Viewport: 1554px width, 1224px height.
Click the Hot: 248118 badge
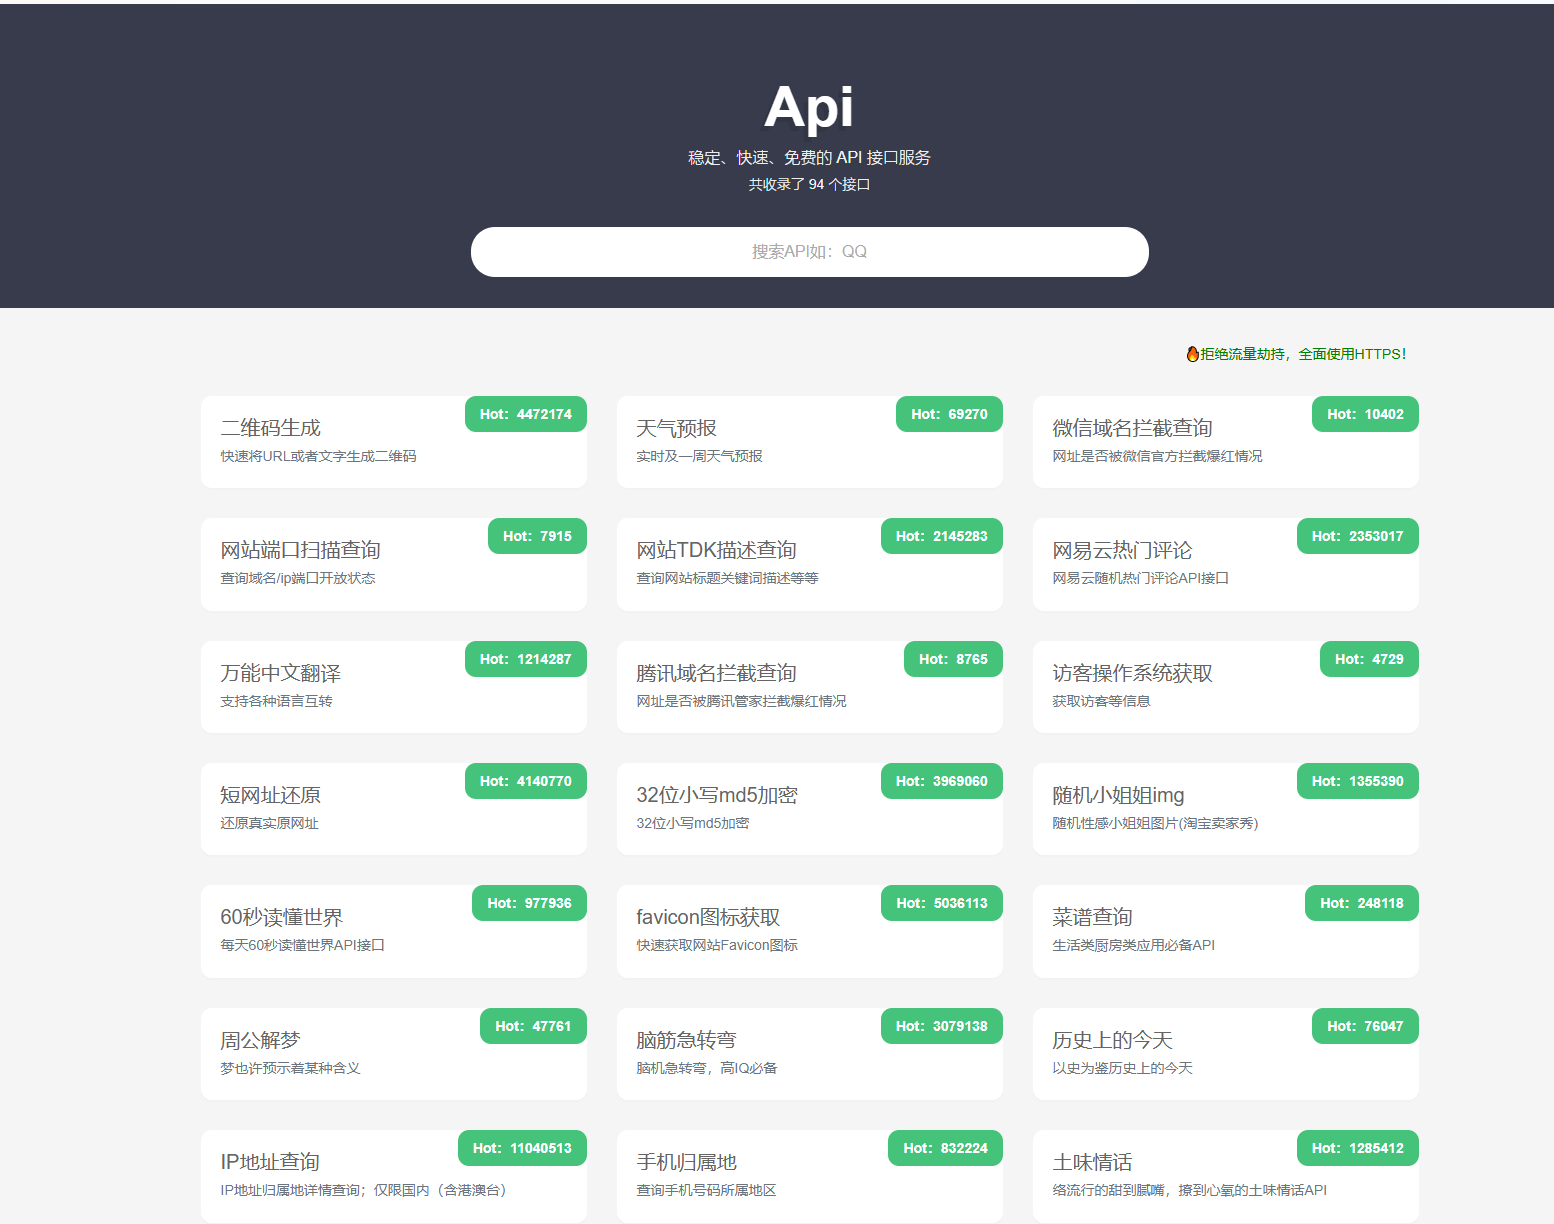click(x=1361, y=903)
